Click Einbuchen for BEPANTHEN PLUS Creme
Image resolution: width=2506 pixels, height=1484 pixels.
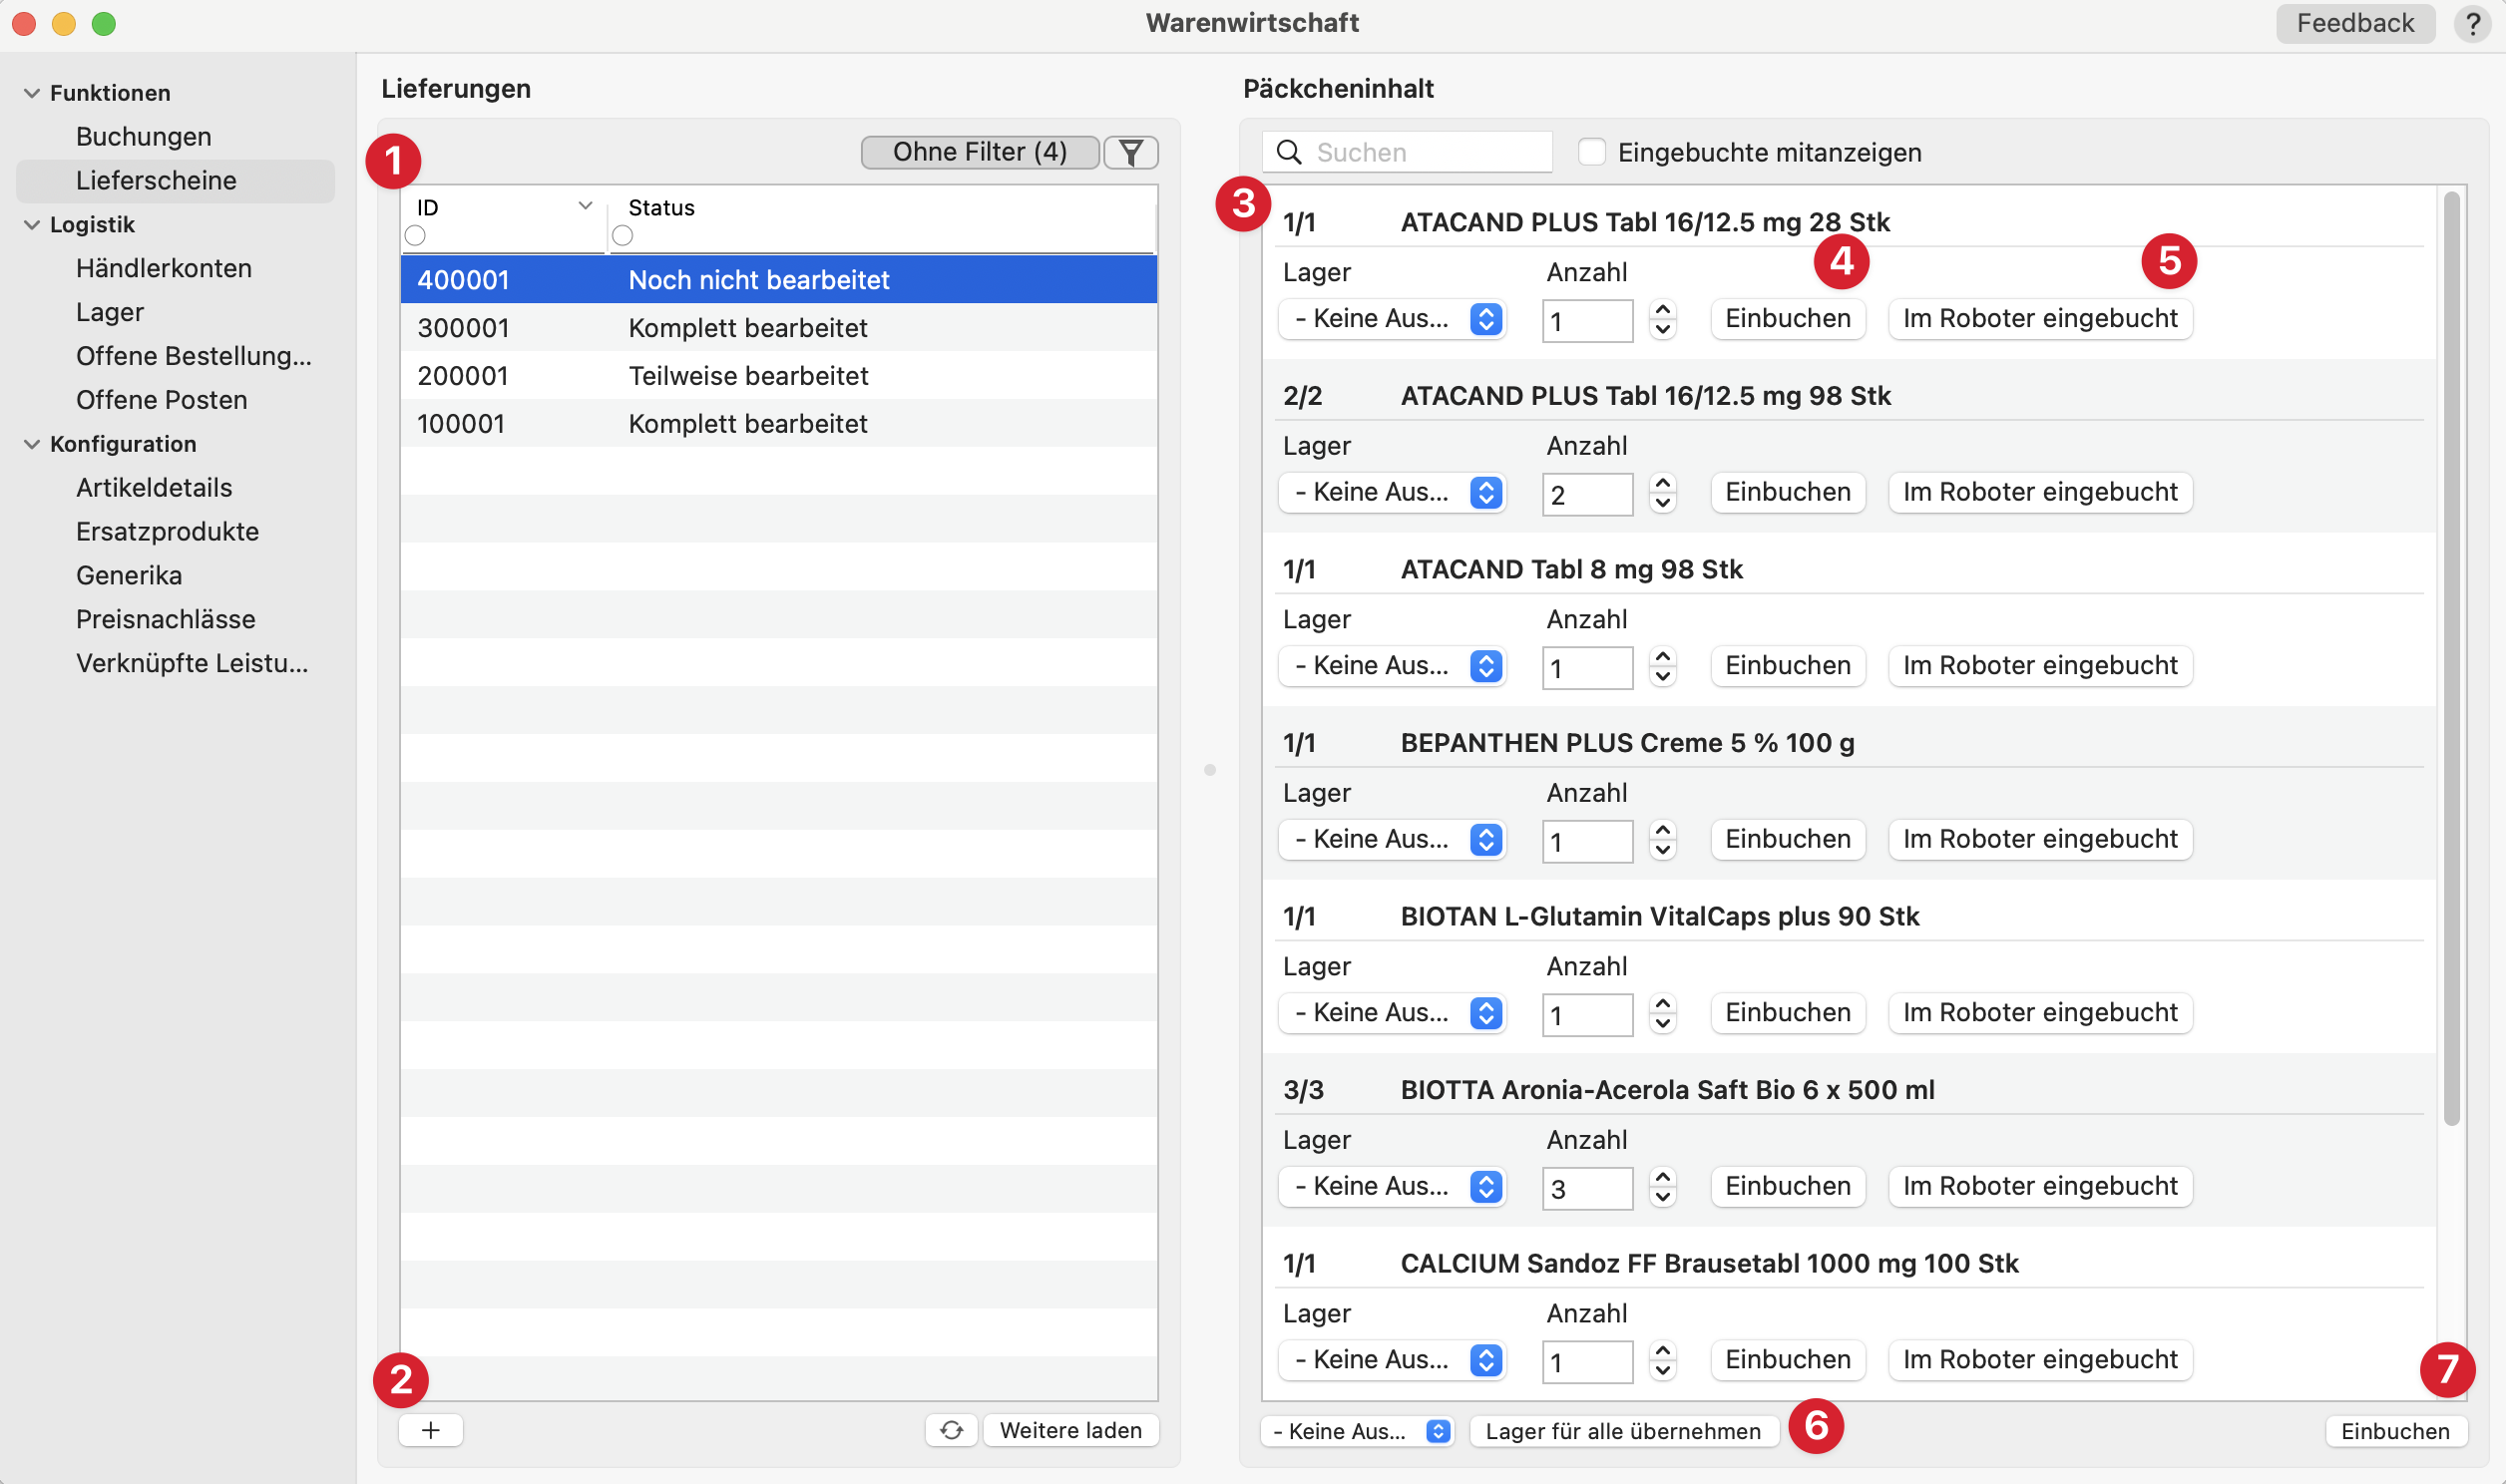click(1788, 839)
